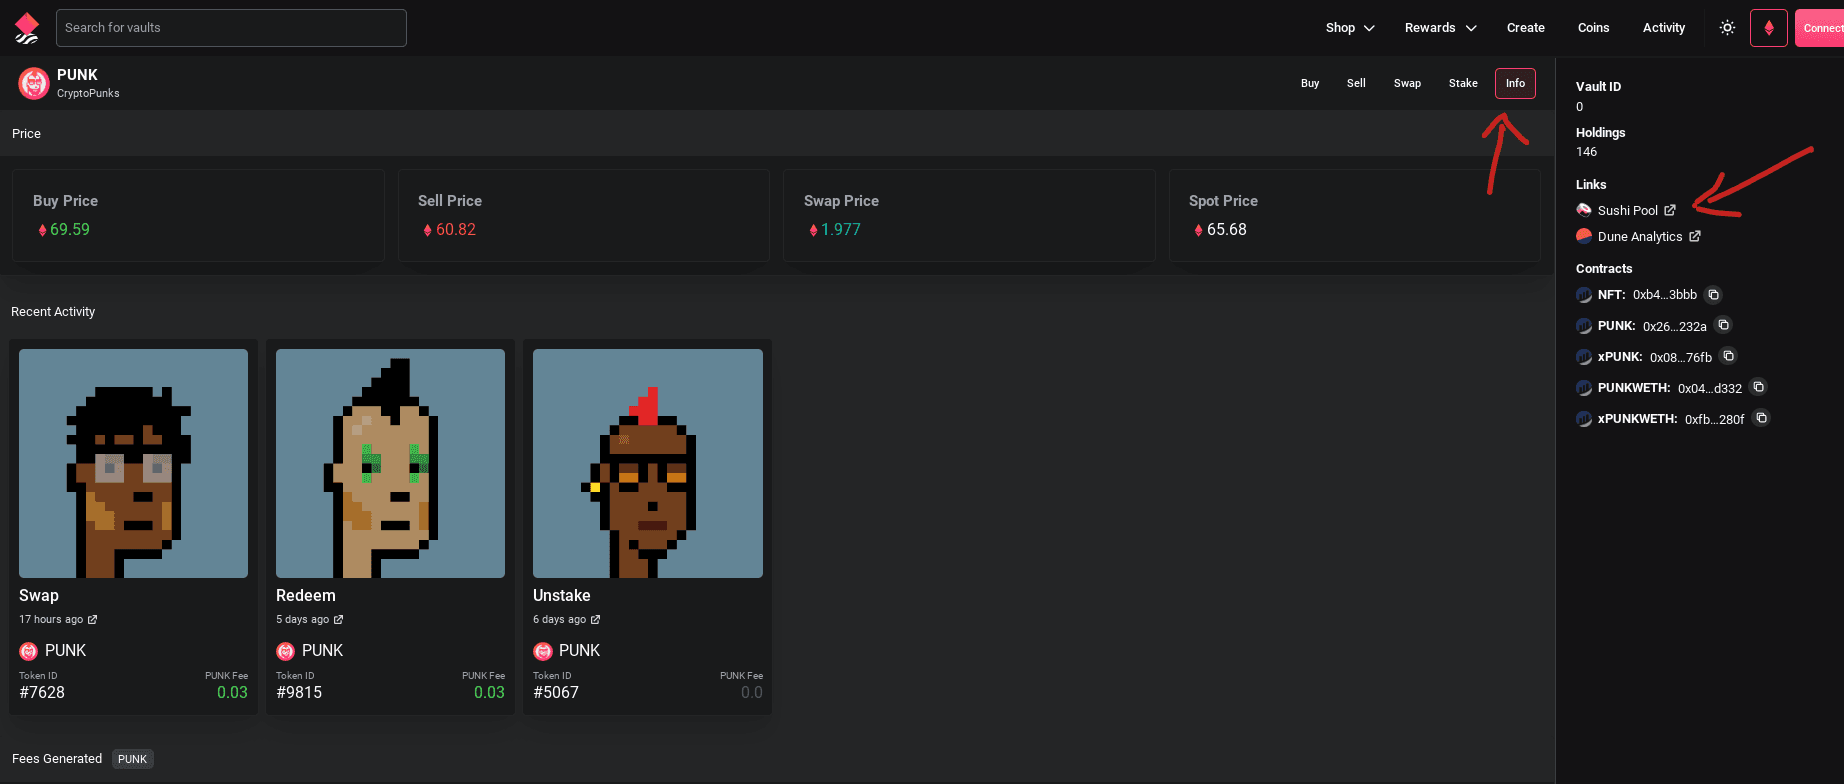Open the Buy tab
1844x784 pixels.
pos(1309,83)
